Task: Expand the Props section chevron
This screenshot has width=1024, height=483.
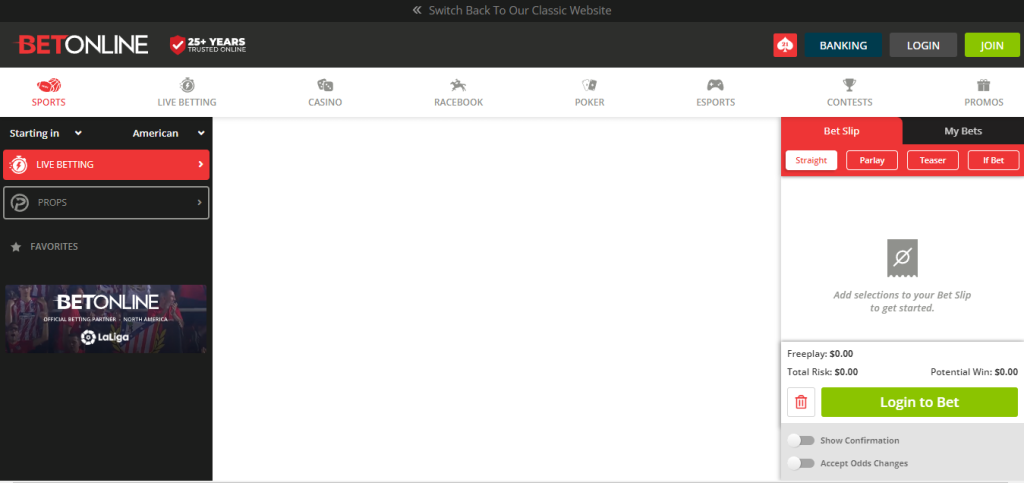Action: 199,203
